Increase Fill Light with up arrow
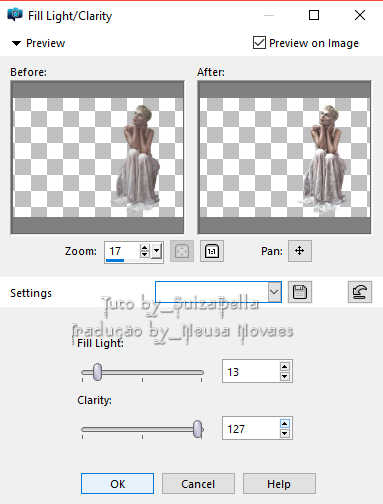This screenshot has height=504, width=383. pos(284,367)
